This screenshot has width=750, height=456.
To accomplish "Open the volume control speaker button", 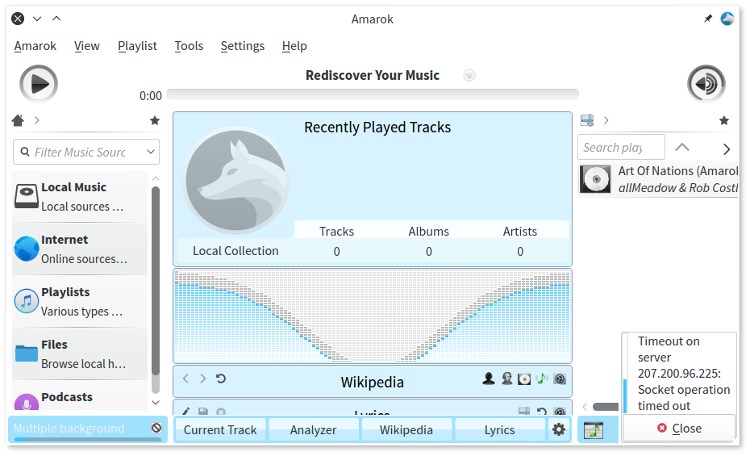I will [x=706, y=84].
